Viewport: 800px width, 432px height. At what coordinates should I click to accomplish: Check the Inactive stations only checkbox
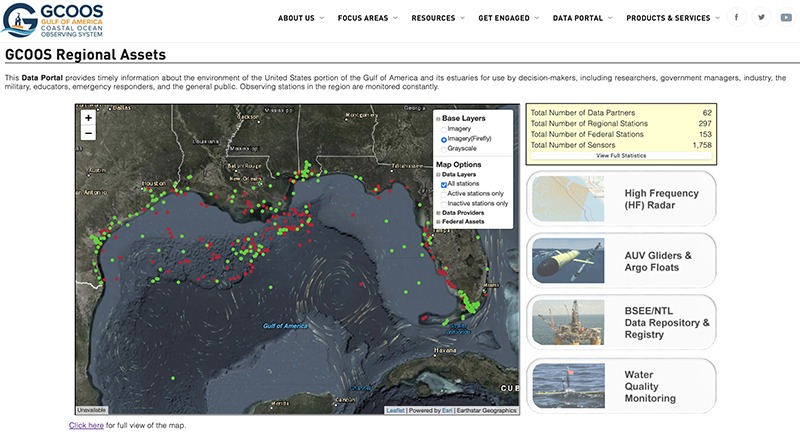pos(443,204)
